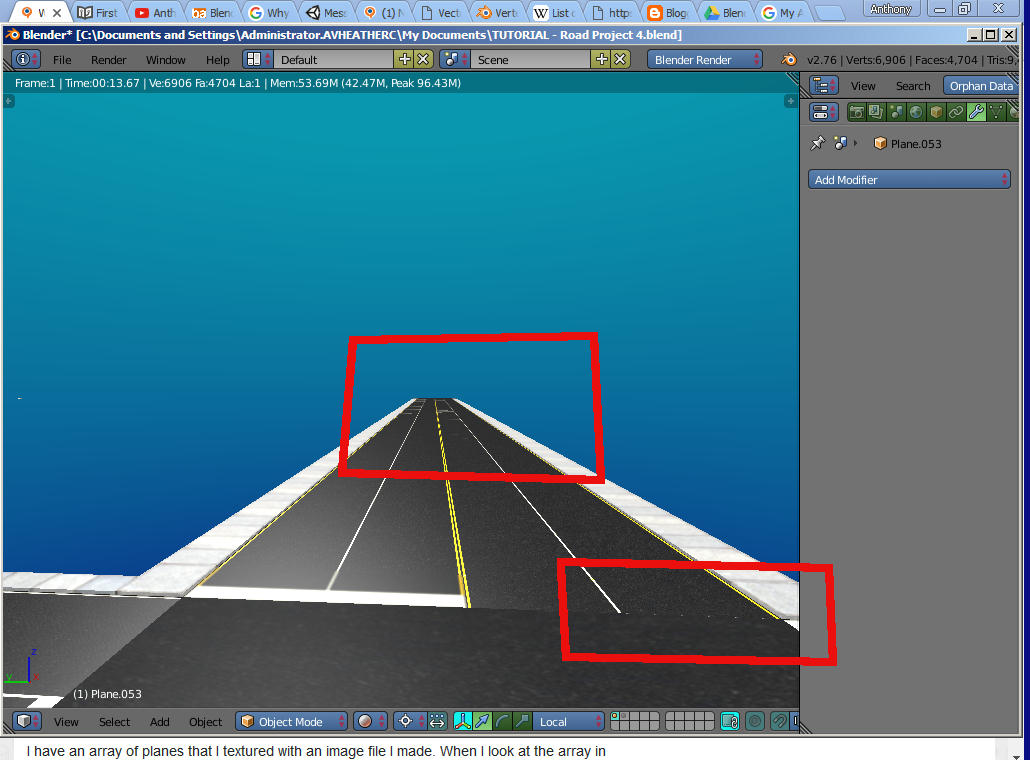
Task: Open the Local transform orientation dropdown
Action: [565, 721]
